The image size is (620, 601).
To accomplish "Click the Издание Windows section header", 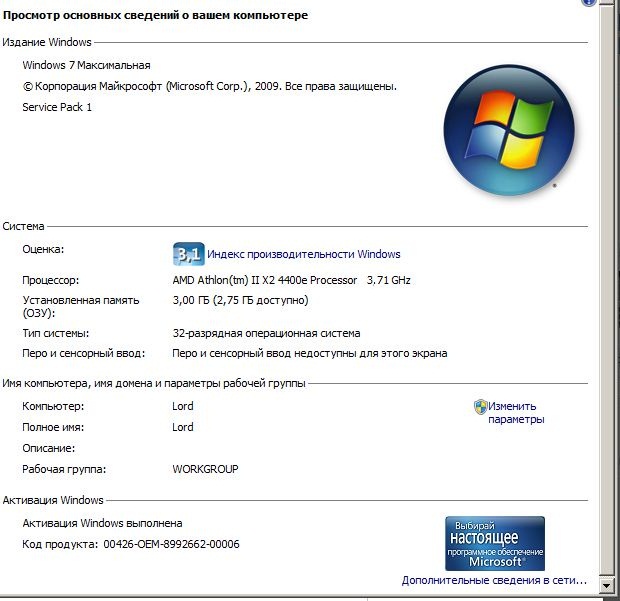I will (x=47, y=42).
